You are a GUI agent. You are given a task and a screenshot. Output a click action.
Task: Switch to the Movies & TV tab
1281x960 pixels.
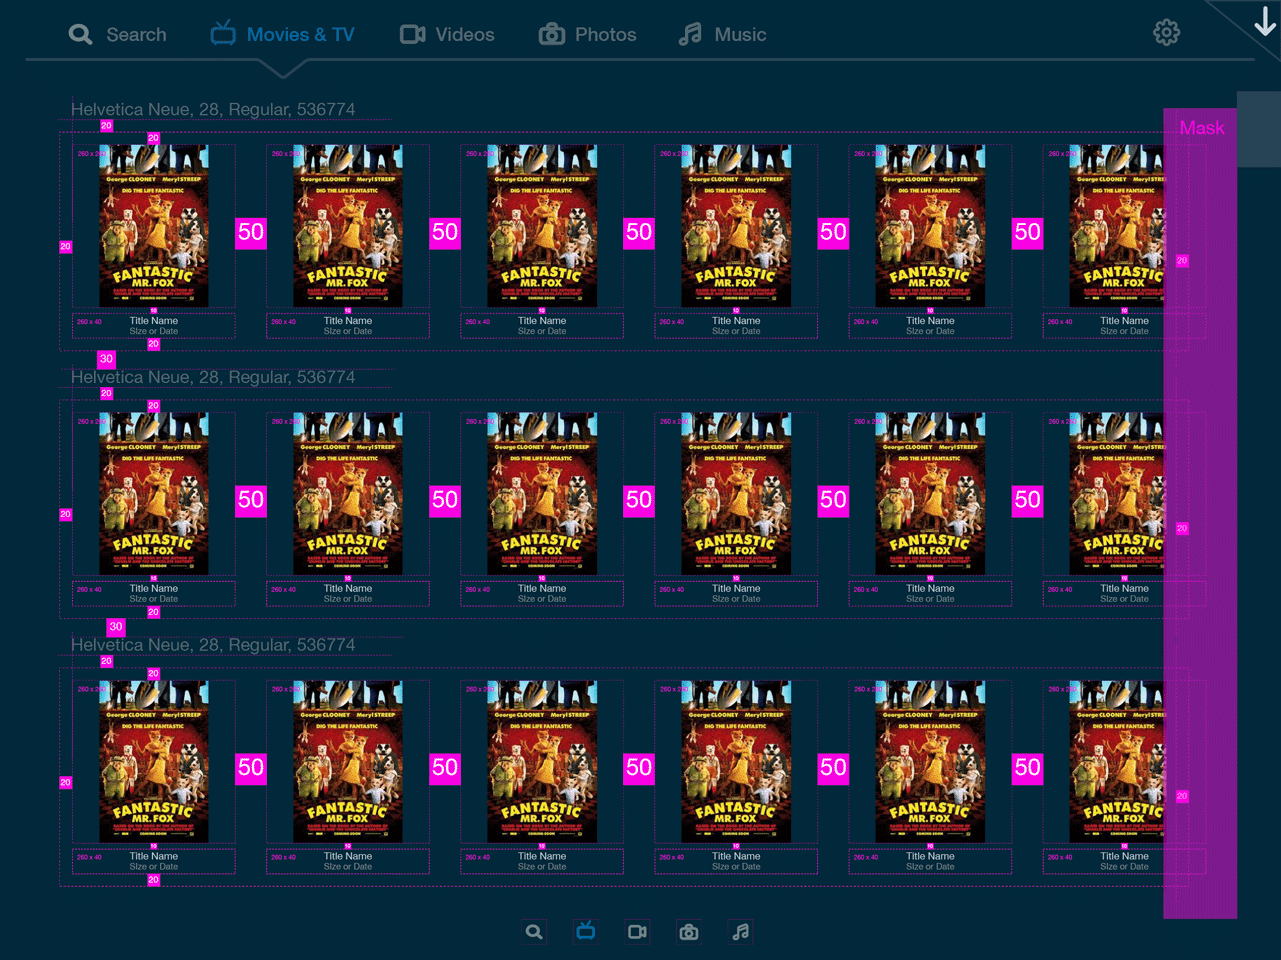(x=300, y=33)
